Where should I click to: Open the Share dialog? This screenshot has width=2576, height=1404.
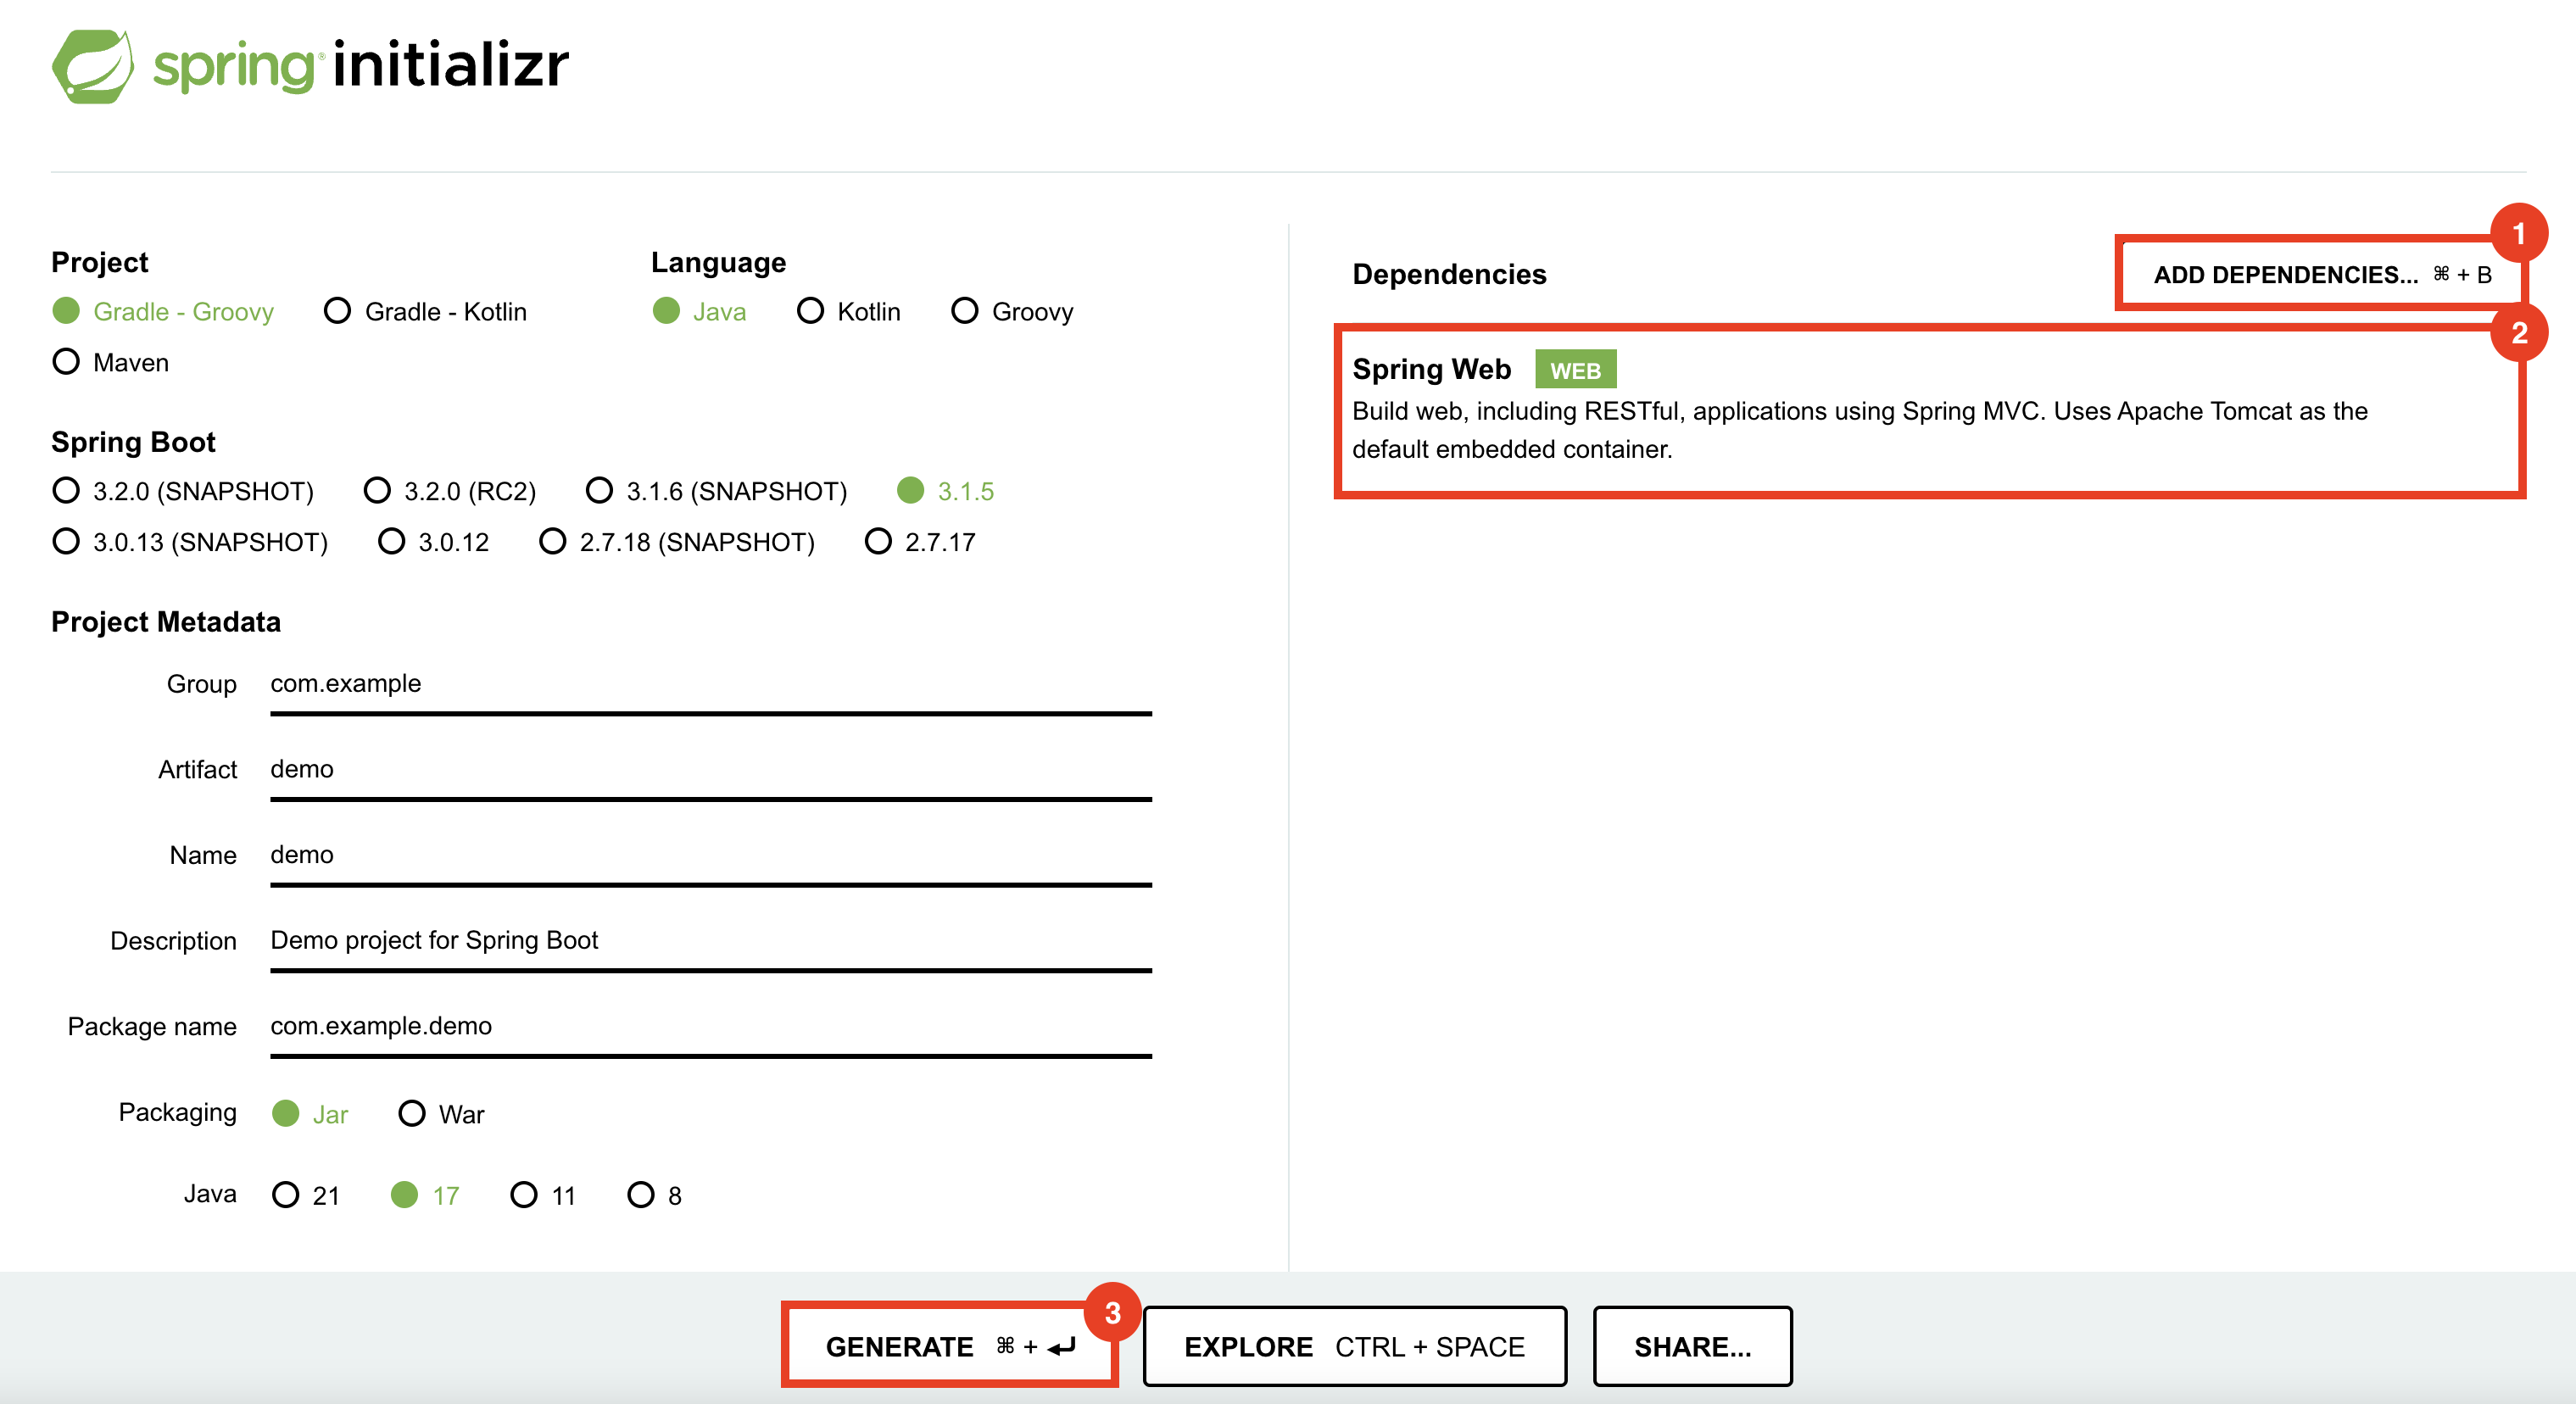[x=1692, y=1347]
